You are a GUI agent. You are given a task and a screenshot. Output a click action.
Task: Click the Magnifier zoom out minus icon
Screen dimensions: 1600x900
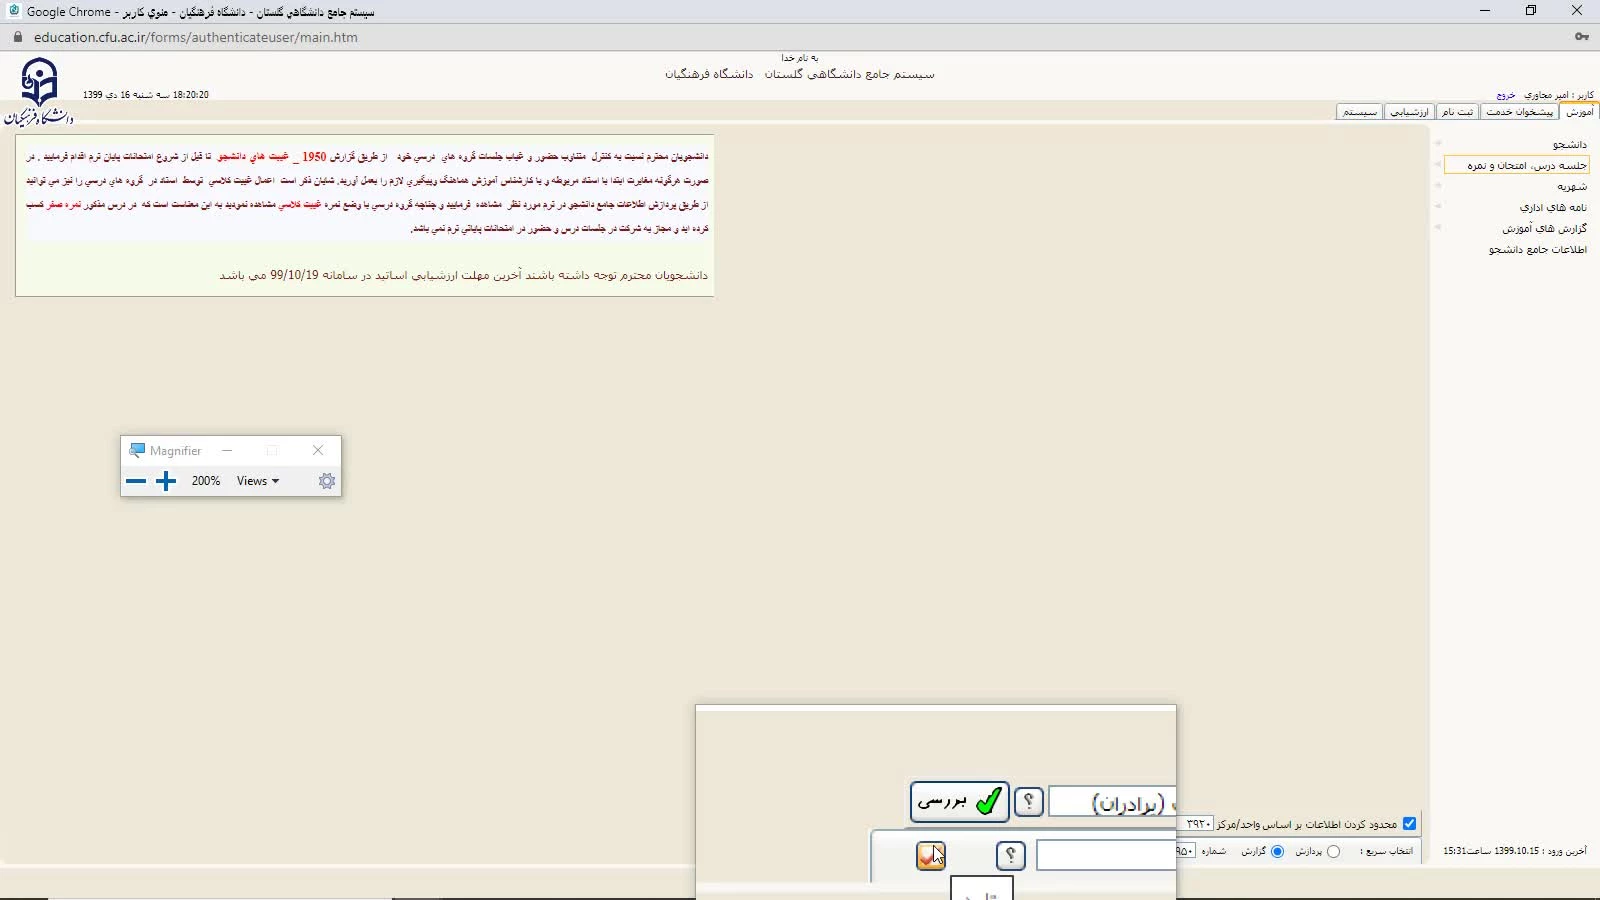[x=136, y=481]
